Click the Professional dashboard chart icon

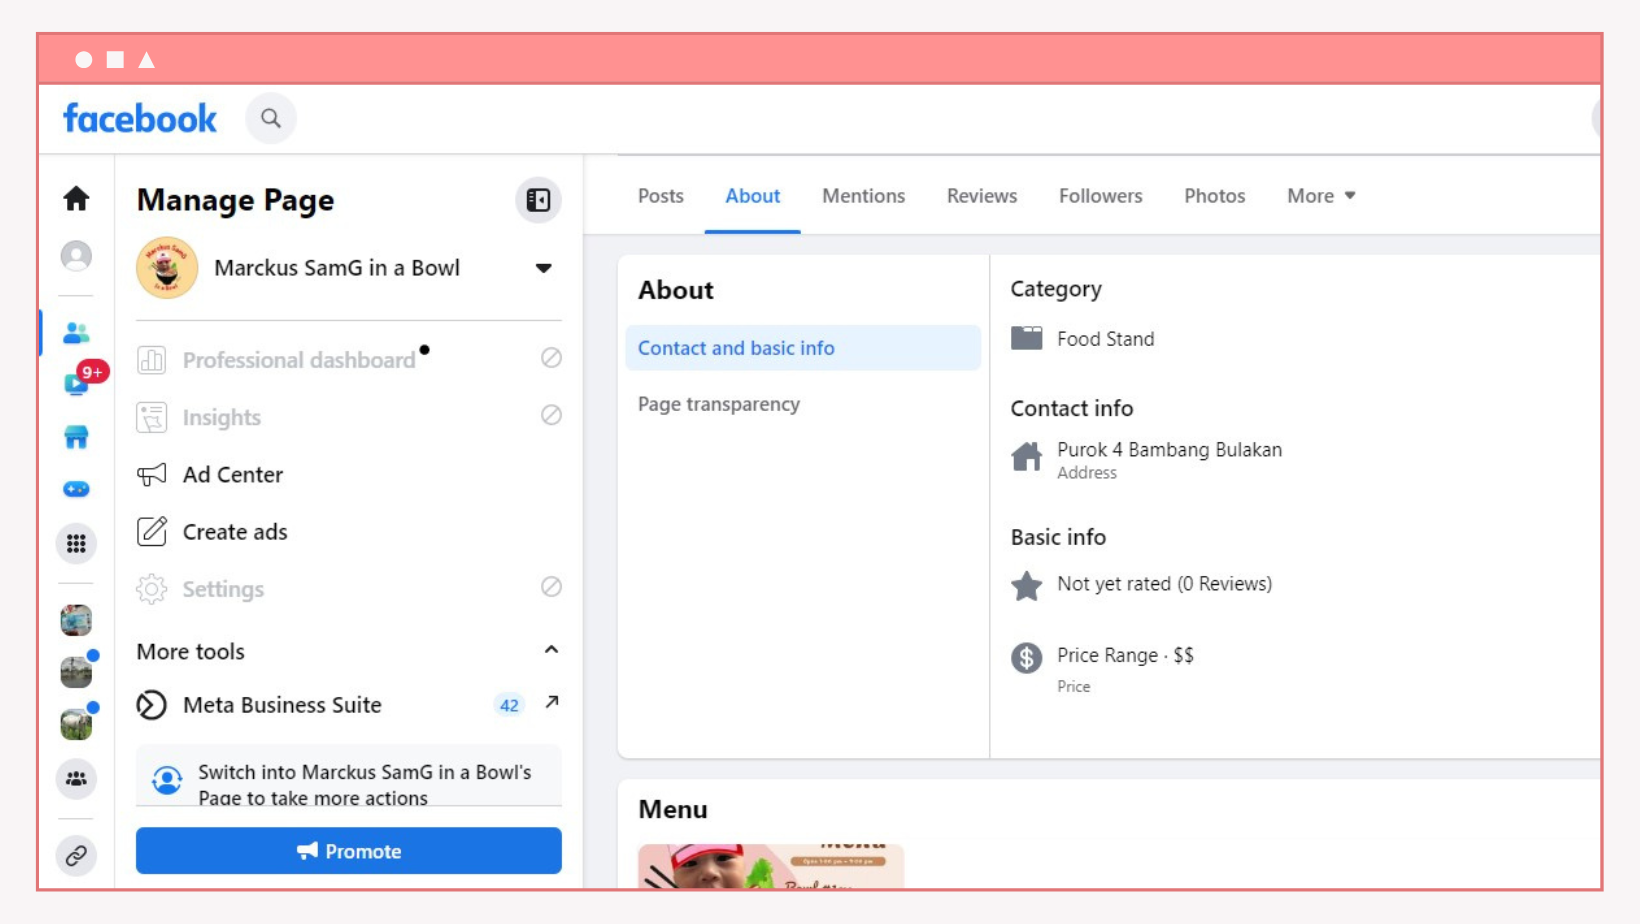(x=152, y=360)
